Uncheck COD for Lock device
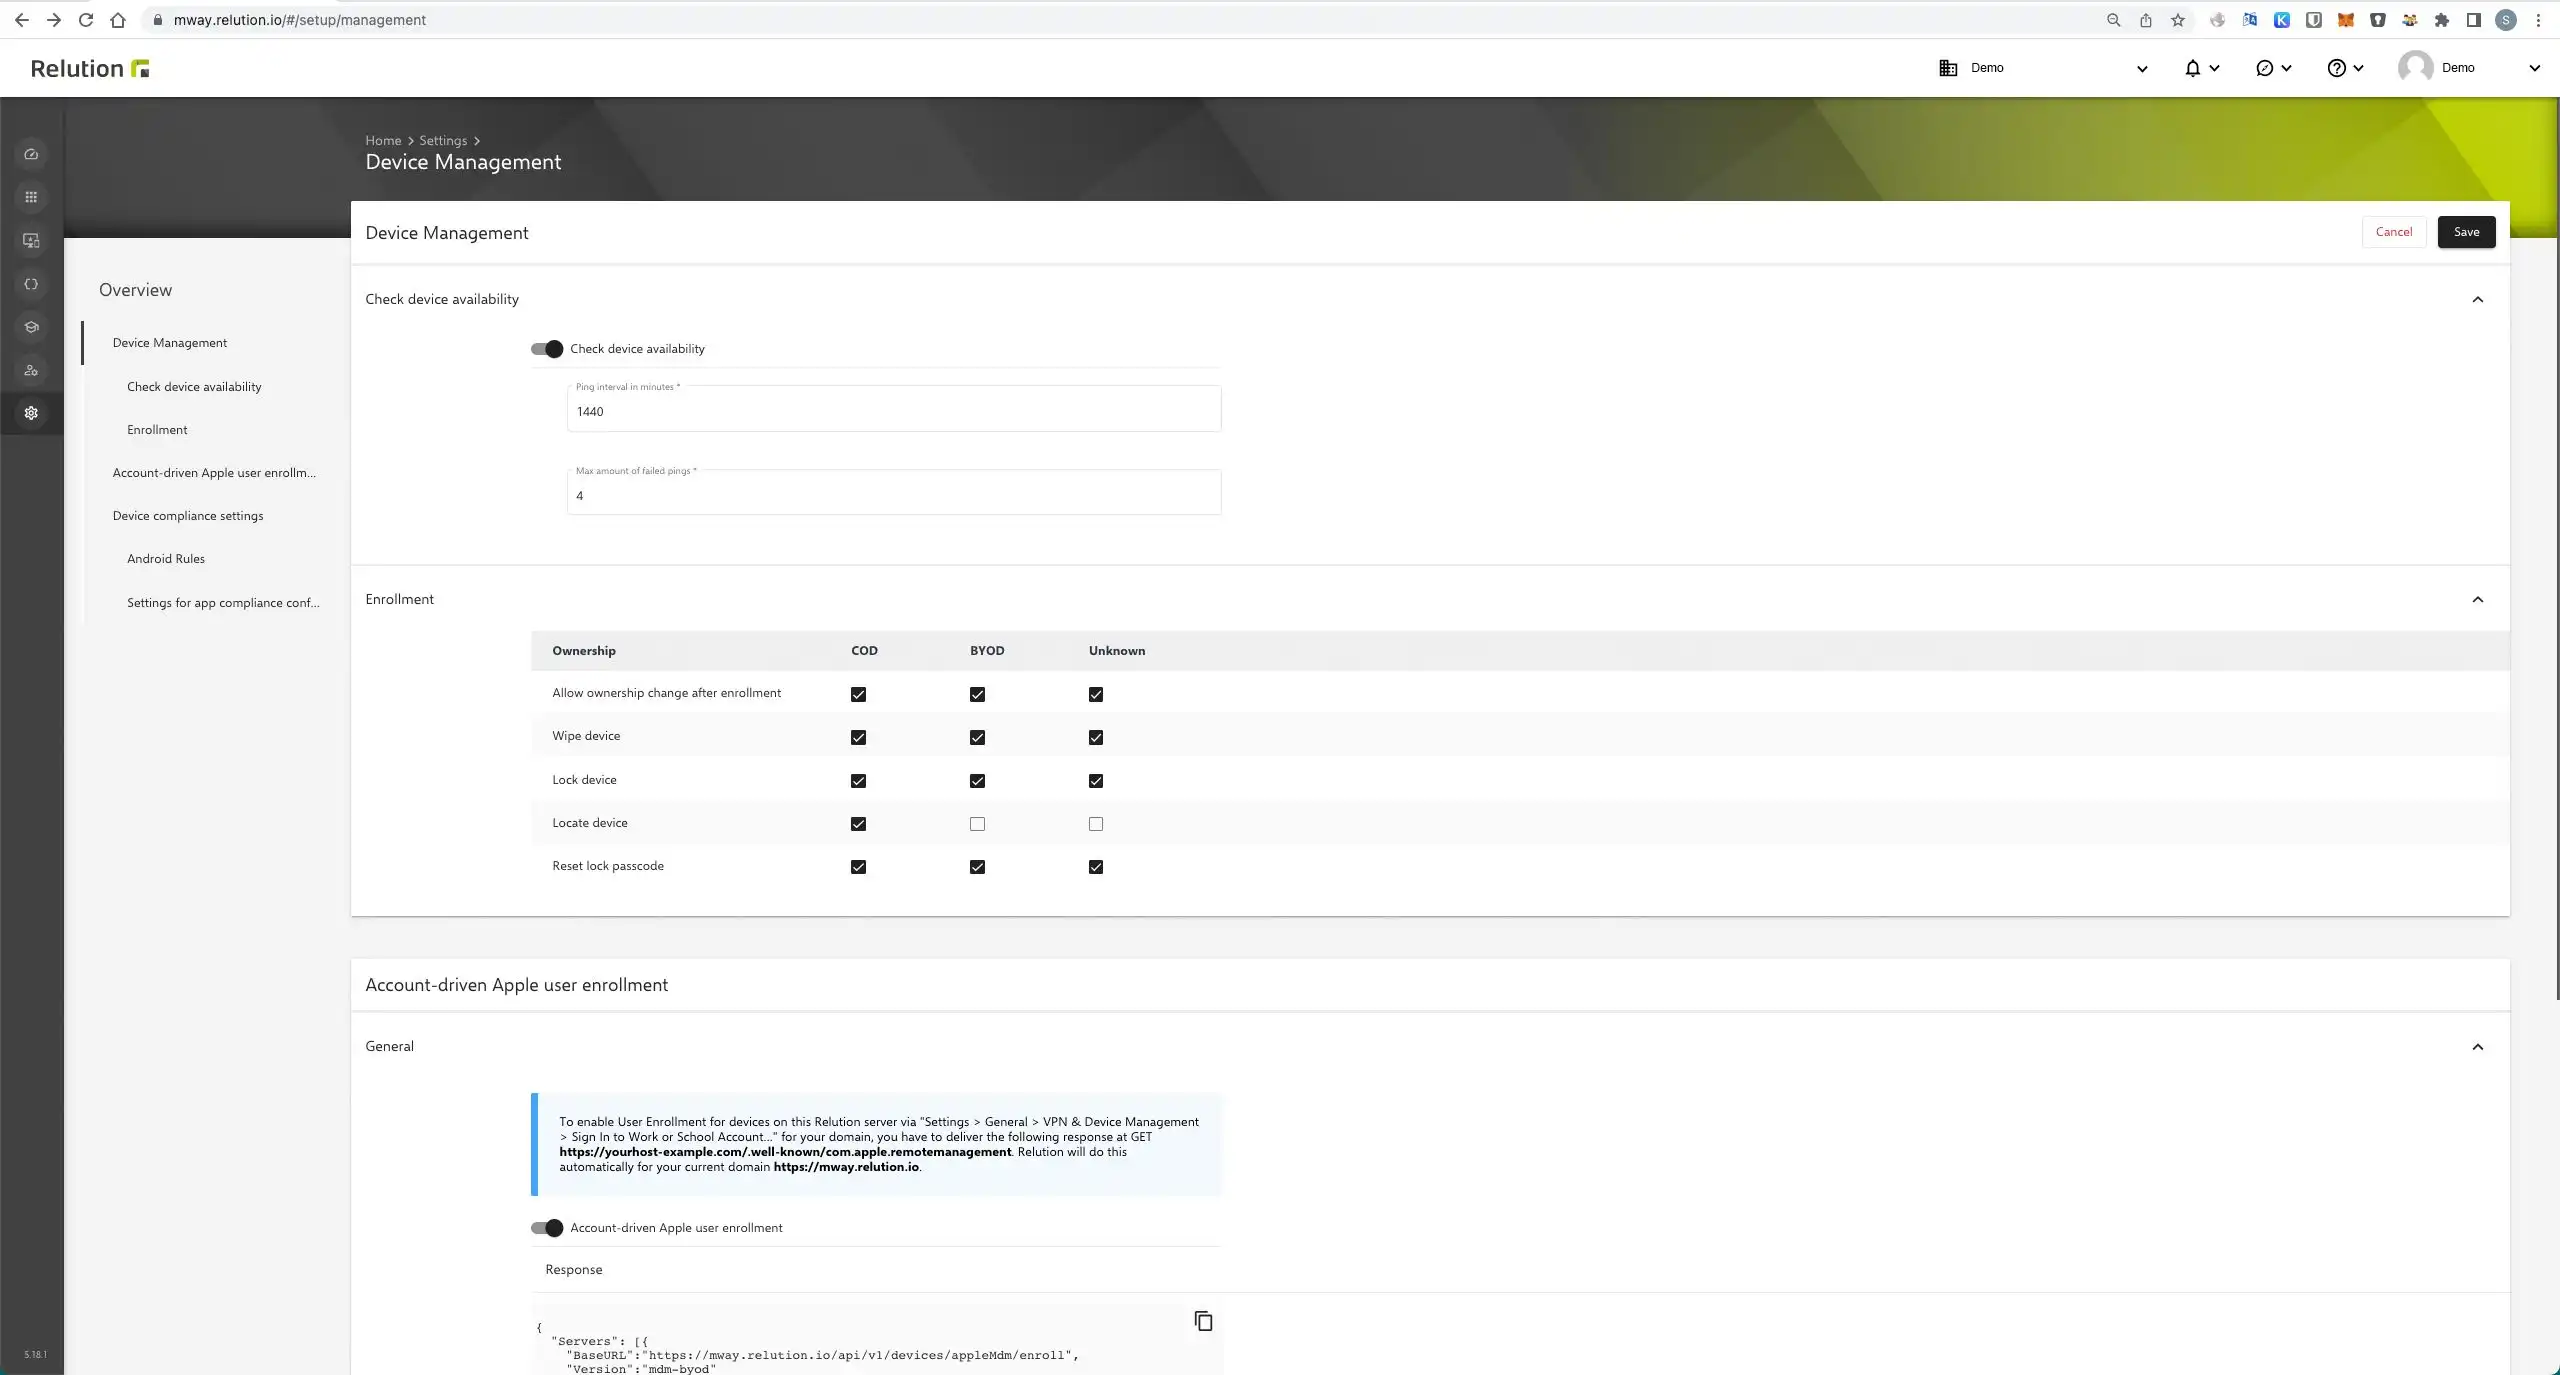Image resolution: width=2560 pixels, height=1375 pixels. tap(858, 781)
